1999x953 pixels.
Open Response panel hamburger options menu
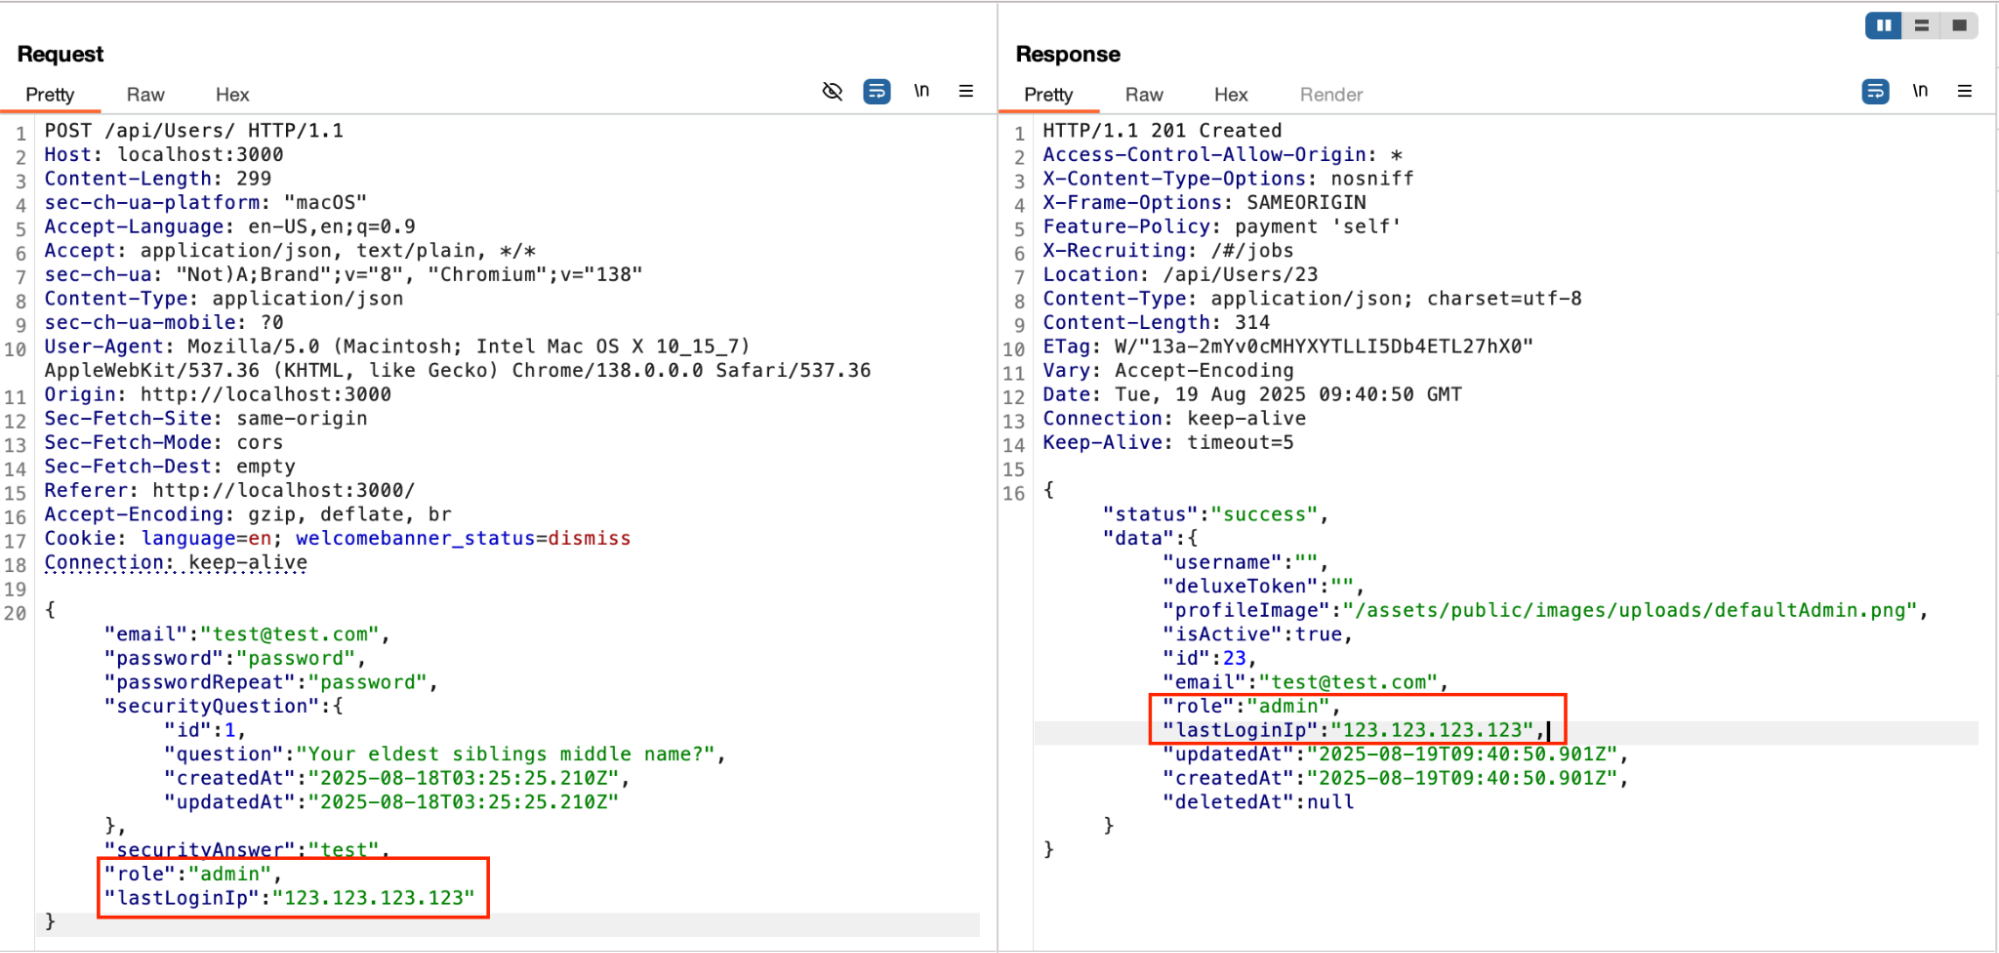click(1964, 92)
